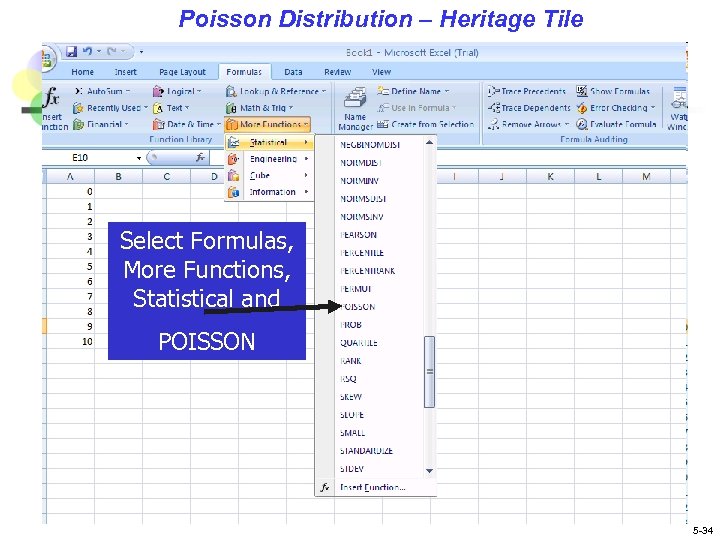Screen dimensions: 720x540
Task: Click the formula bar fx icon
Action: click(200, 158)
